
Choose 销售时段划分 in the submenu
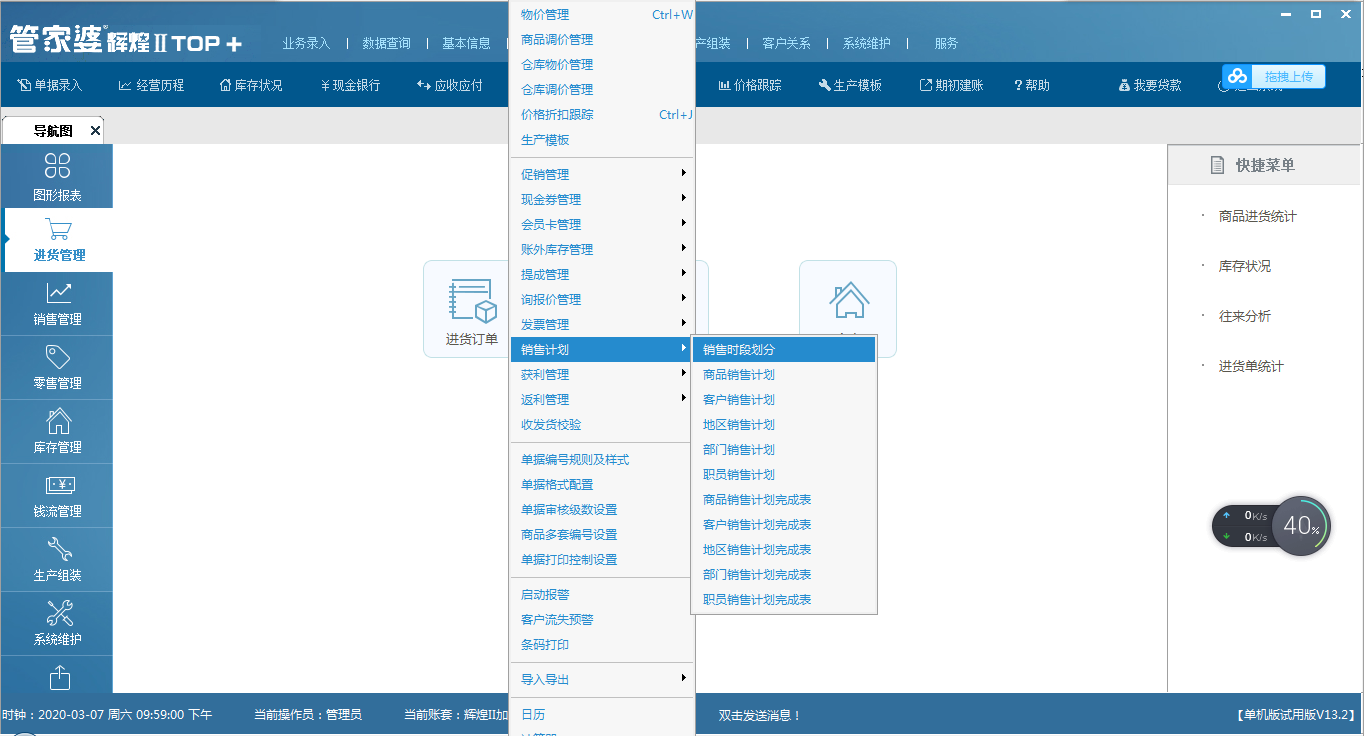click(784, 349)
